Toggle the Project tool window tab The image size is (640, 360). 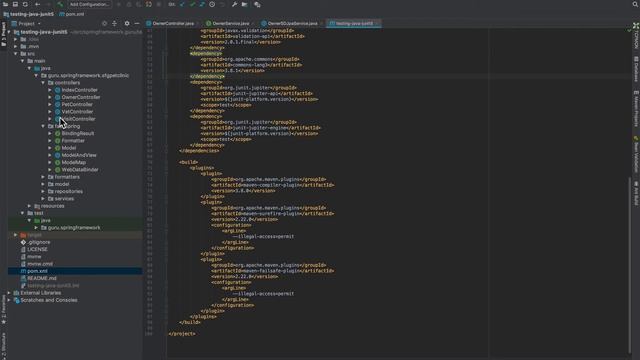click(4, 34)
